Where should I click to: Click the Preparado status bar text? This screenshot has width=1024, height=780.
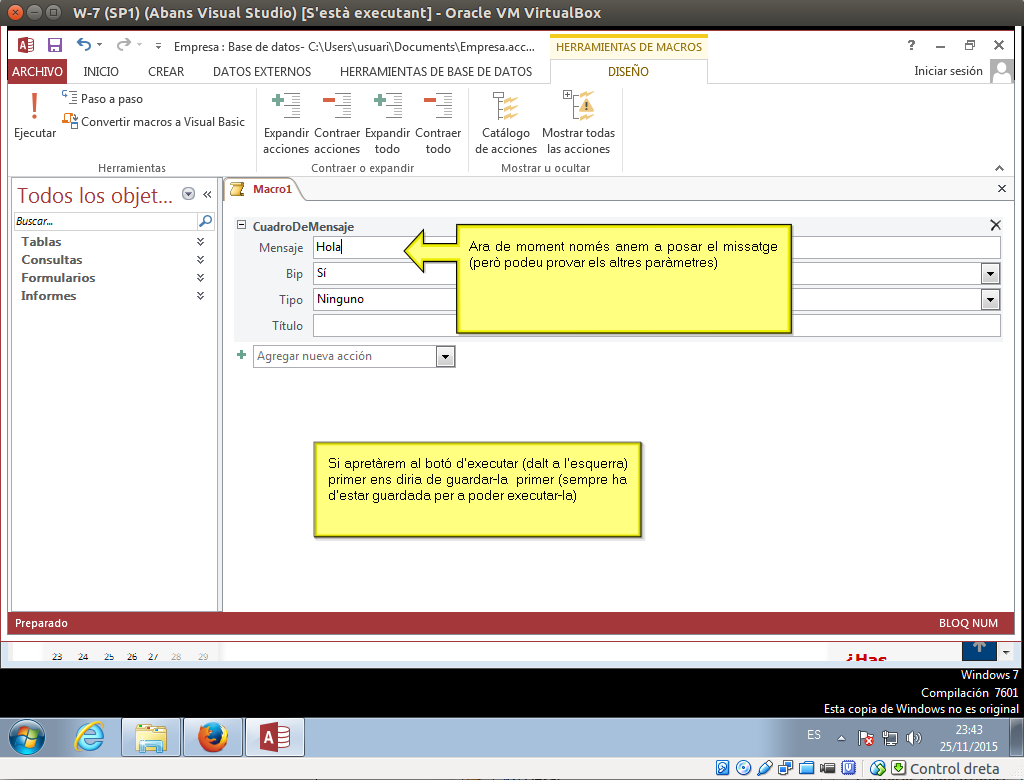(x=41, y=623)
